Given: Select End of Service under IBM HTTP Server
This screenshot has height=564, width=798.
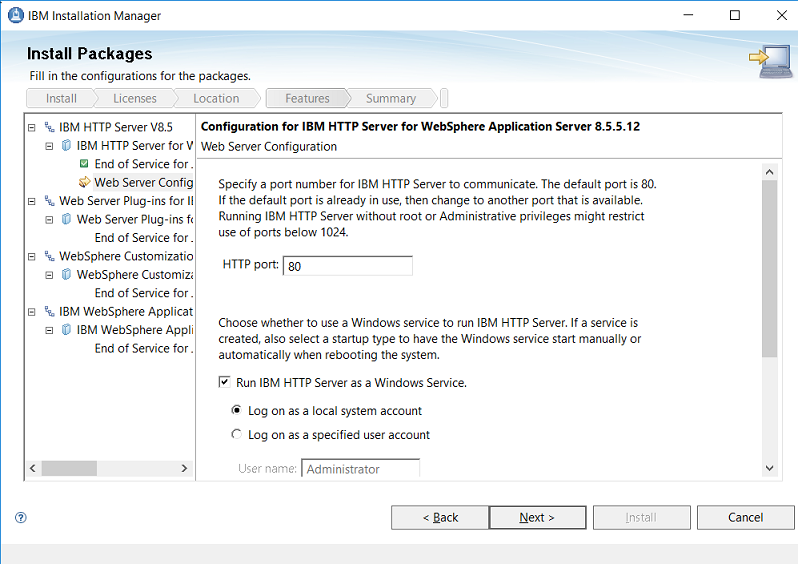Looking at the screenshot, I should tap(144, 164).
